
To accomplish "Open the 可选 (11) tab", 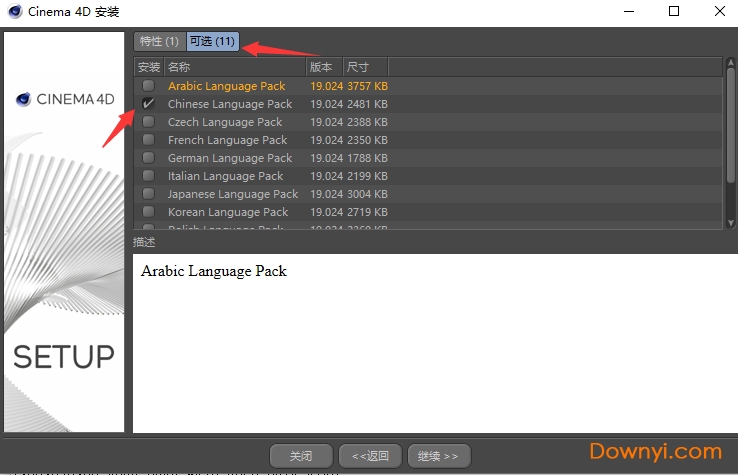I will click(212, 42).
